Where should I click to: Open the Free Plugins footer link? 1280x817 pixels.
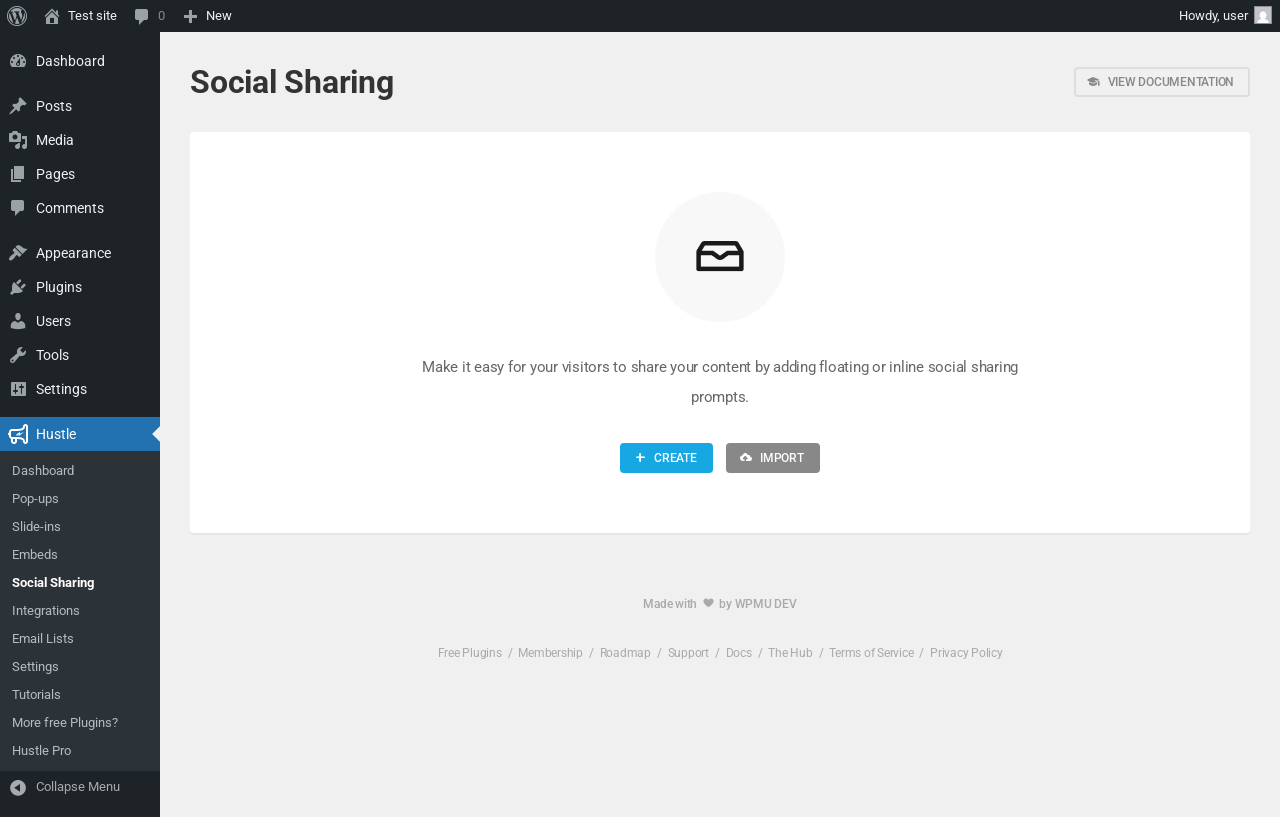[x=470, y=653]
